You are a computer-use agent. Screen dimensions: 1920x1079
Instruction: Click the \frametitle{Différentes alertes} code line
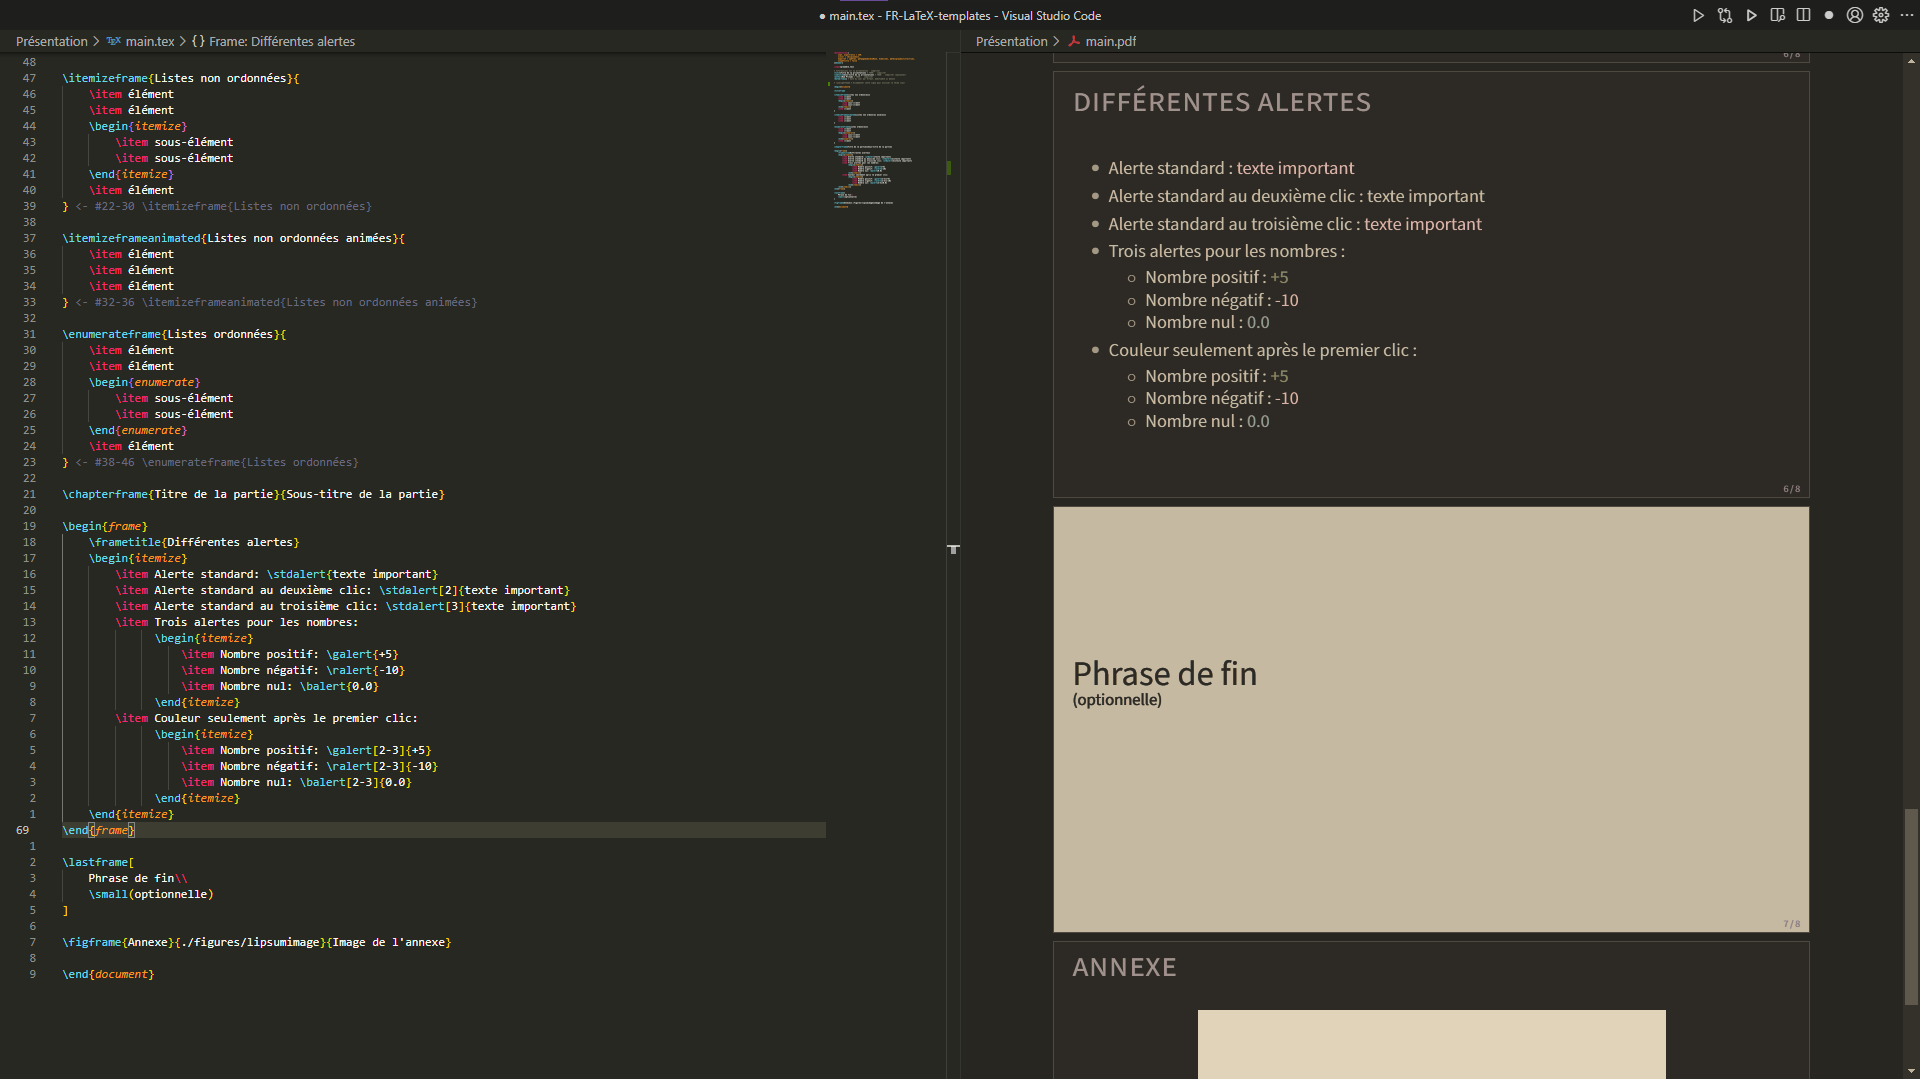pyautogui.click(x=194, y=542)
